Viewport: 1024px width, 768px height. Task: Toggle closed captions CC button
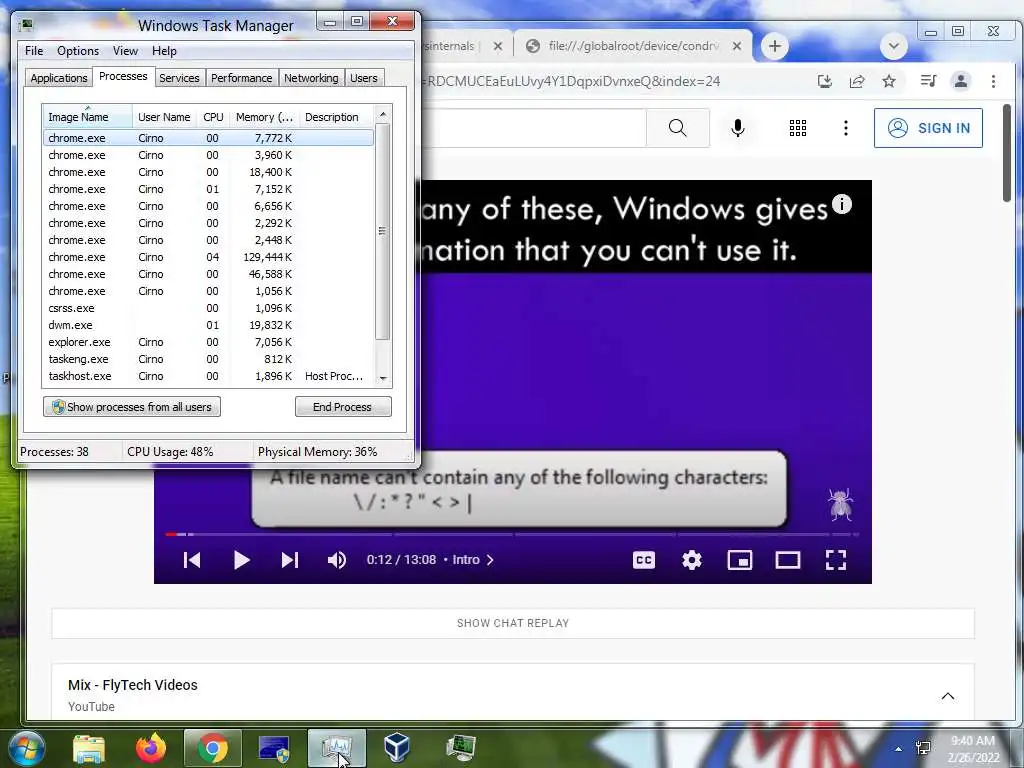[644, 560]
